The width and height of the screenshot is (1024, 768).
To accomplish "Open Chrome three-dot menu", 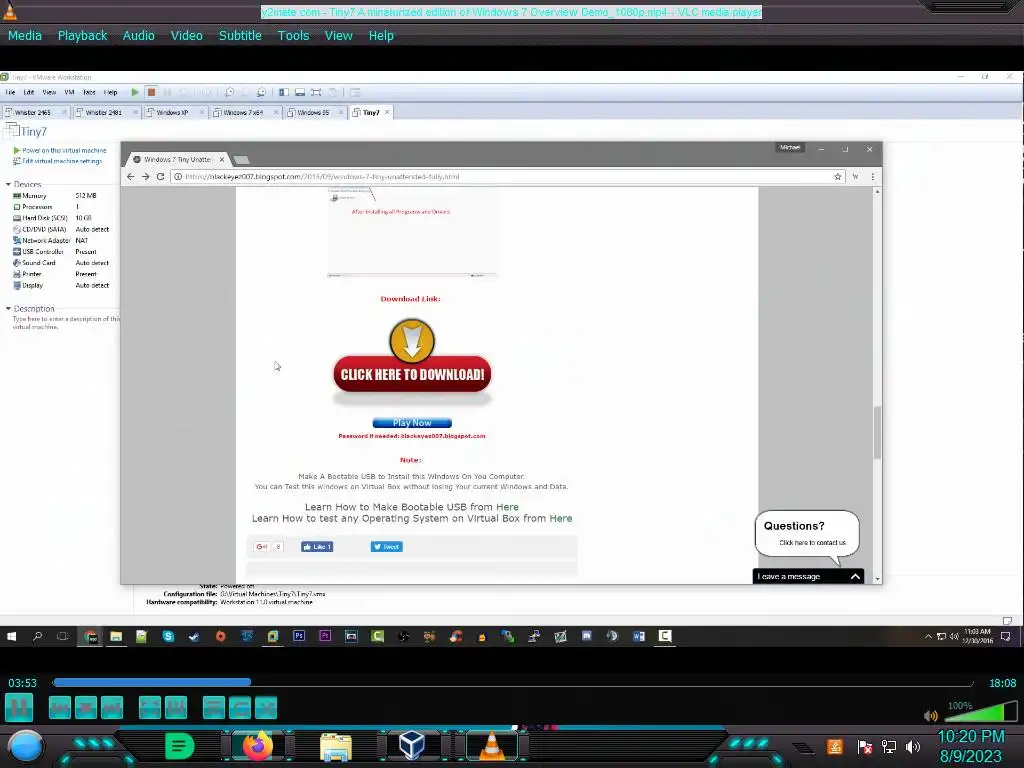I will (x=872, y=176).
